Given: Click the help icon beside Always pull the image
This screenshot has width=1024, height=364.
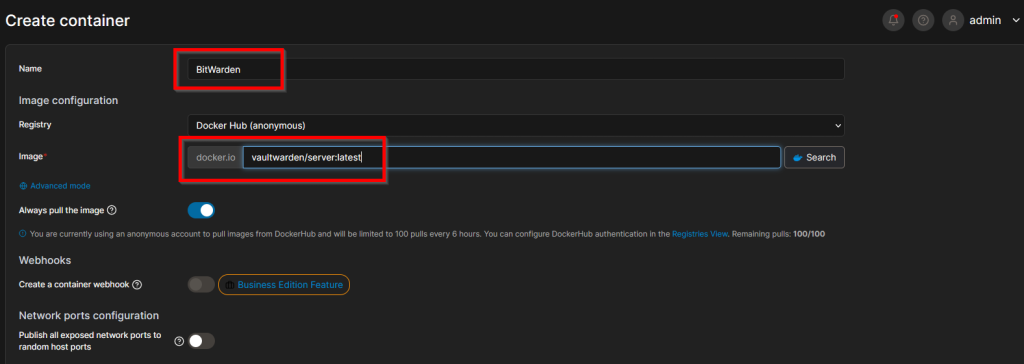Looking at the screenshot, I should click(112, 210).
